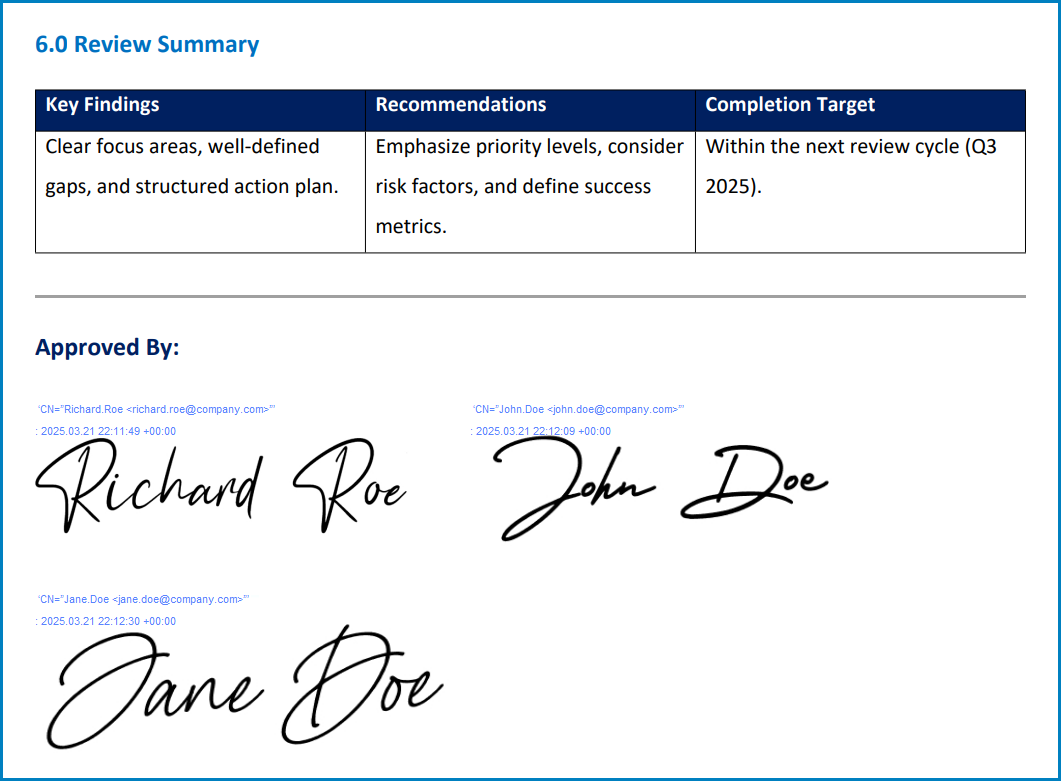Click the 'Approved By:' heading
The width and height of the screenshot is (1061, 781).
click(107, 347)
